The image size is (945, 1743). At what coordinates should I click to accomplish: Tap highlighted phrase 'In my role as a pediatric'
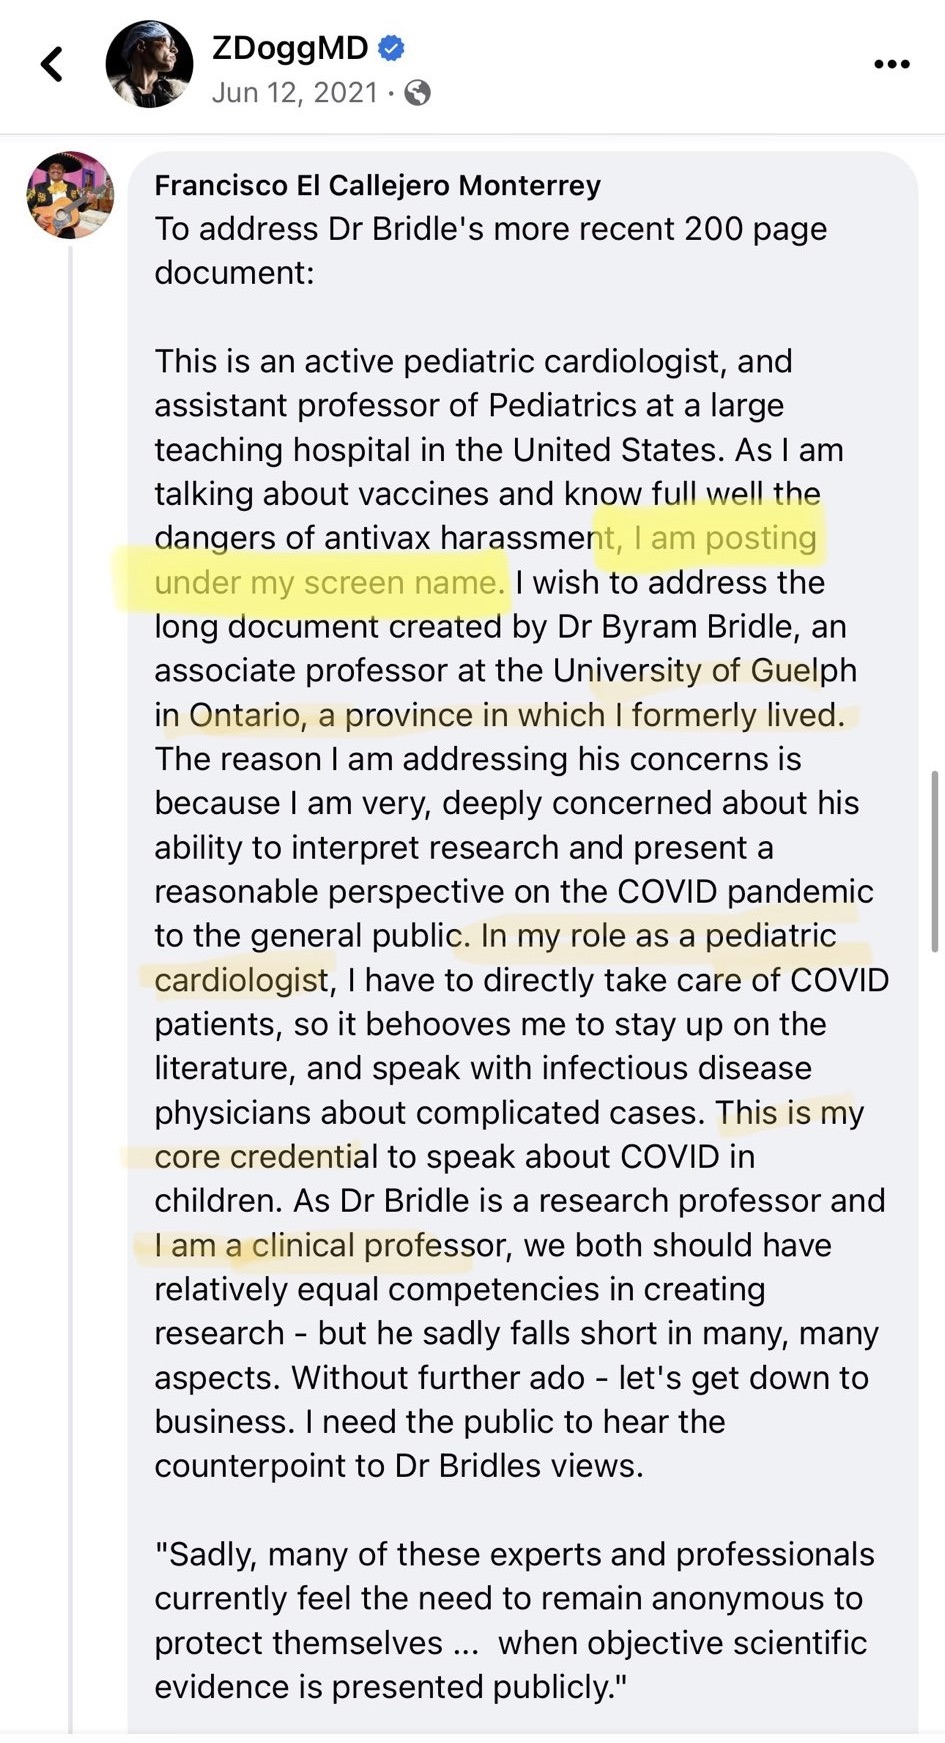pyautogui.click(x=658, y=936)
